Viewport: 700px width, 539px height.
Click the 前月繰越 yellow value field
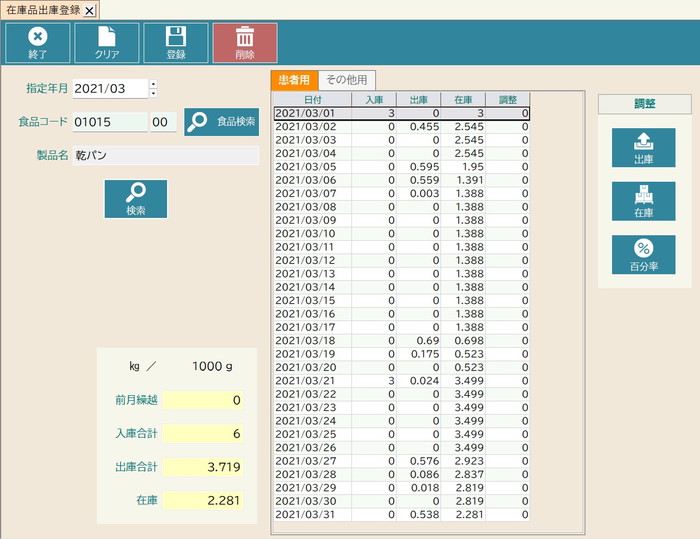pyautogui.click(x=204, y=400)
